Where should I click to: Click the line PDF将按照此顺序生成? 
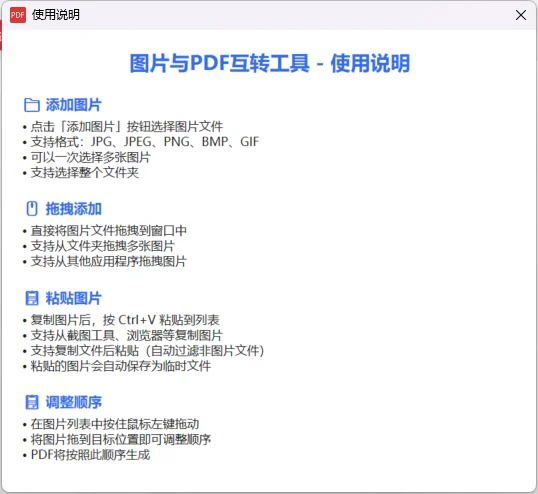[x=90, y=455]
